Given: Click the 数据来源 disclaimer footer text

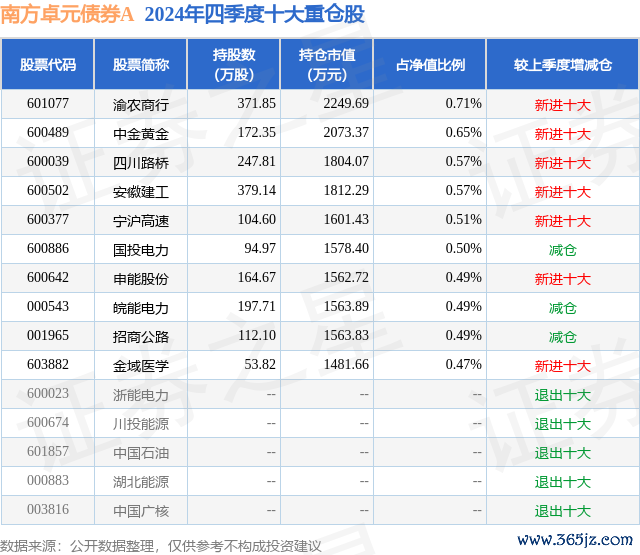Looking at the screenshot, I should [160, 546].
